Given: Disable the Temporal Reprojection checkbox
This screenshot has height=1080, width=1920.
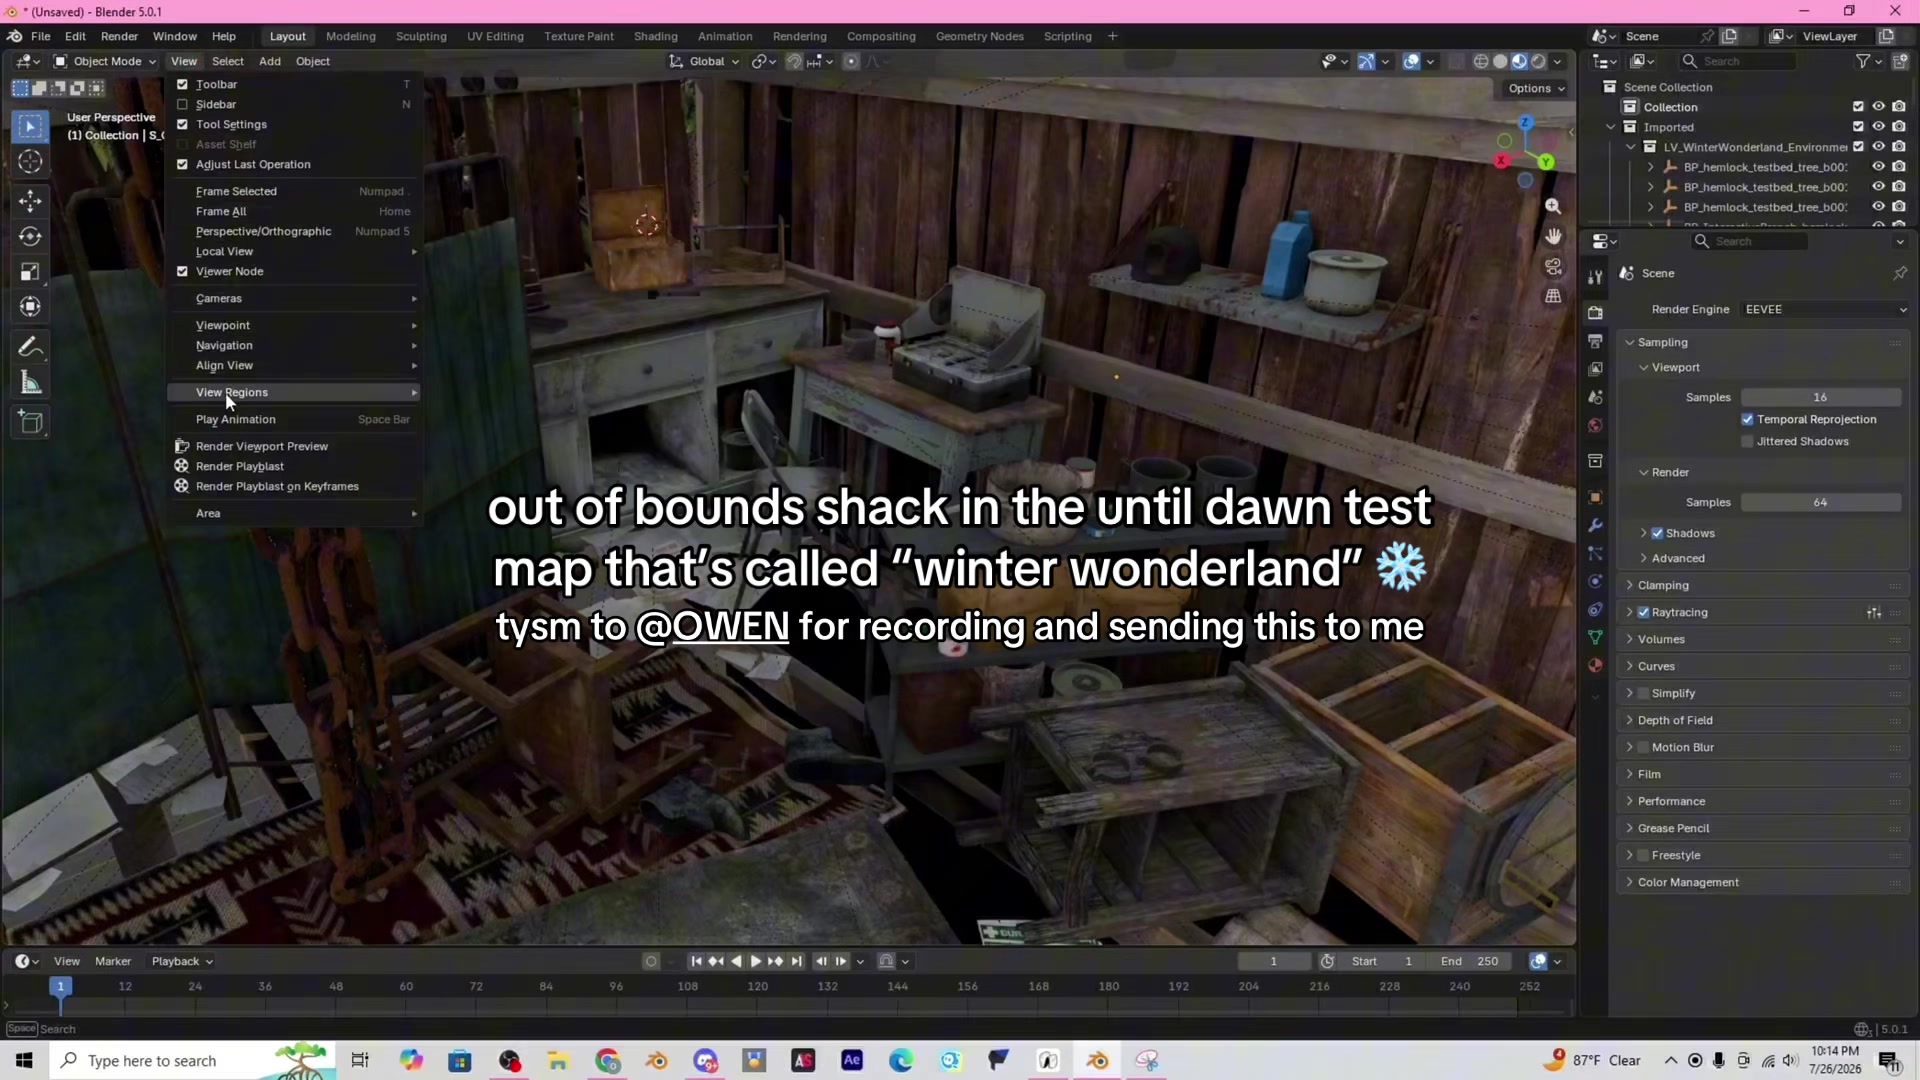Looking at the screenshot, I should pos(1747,420).
